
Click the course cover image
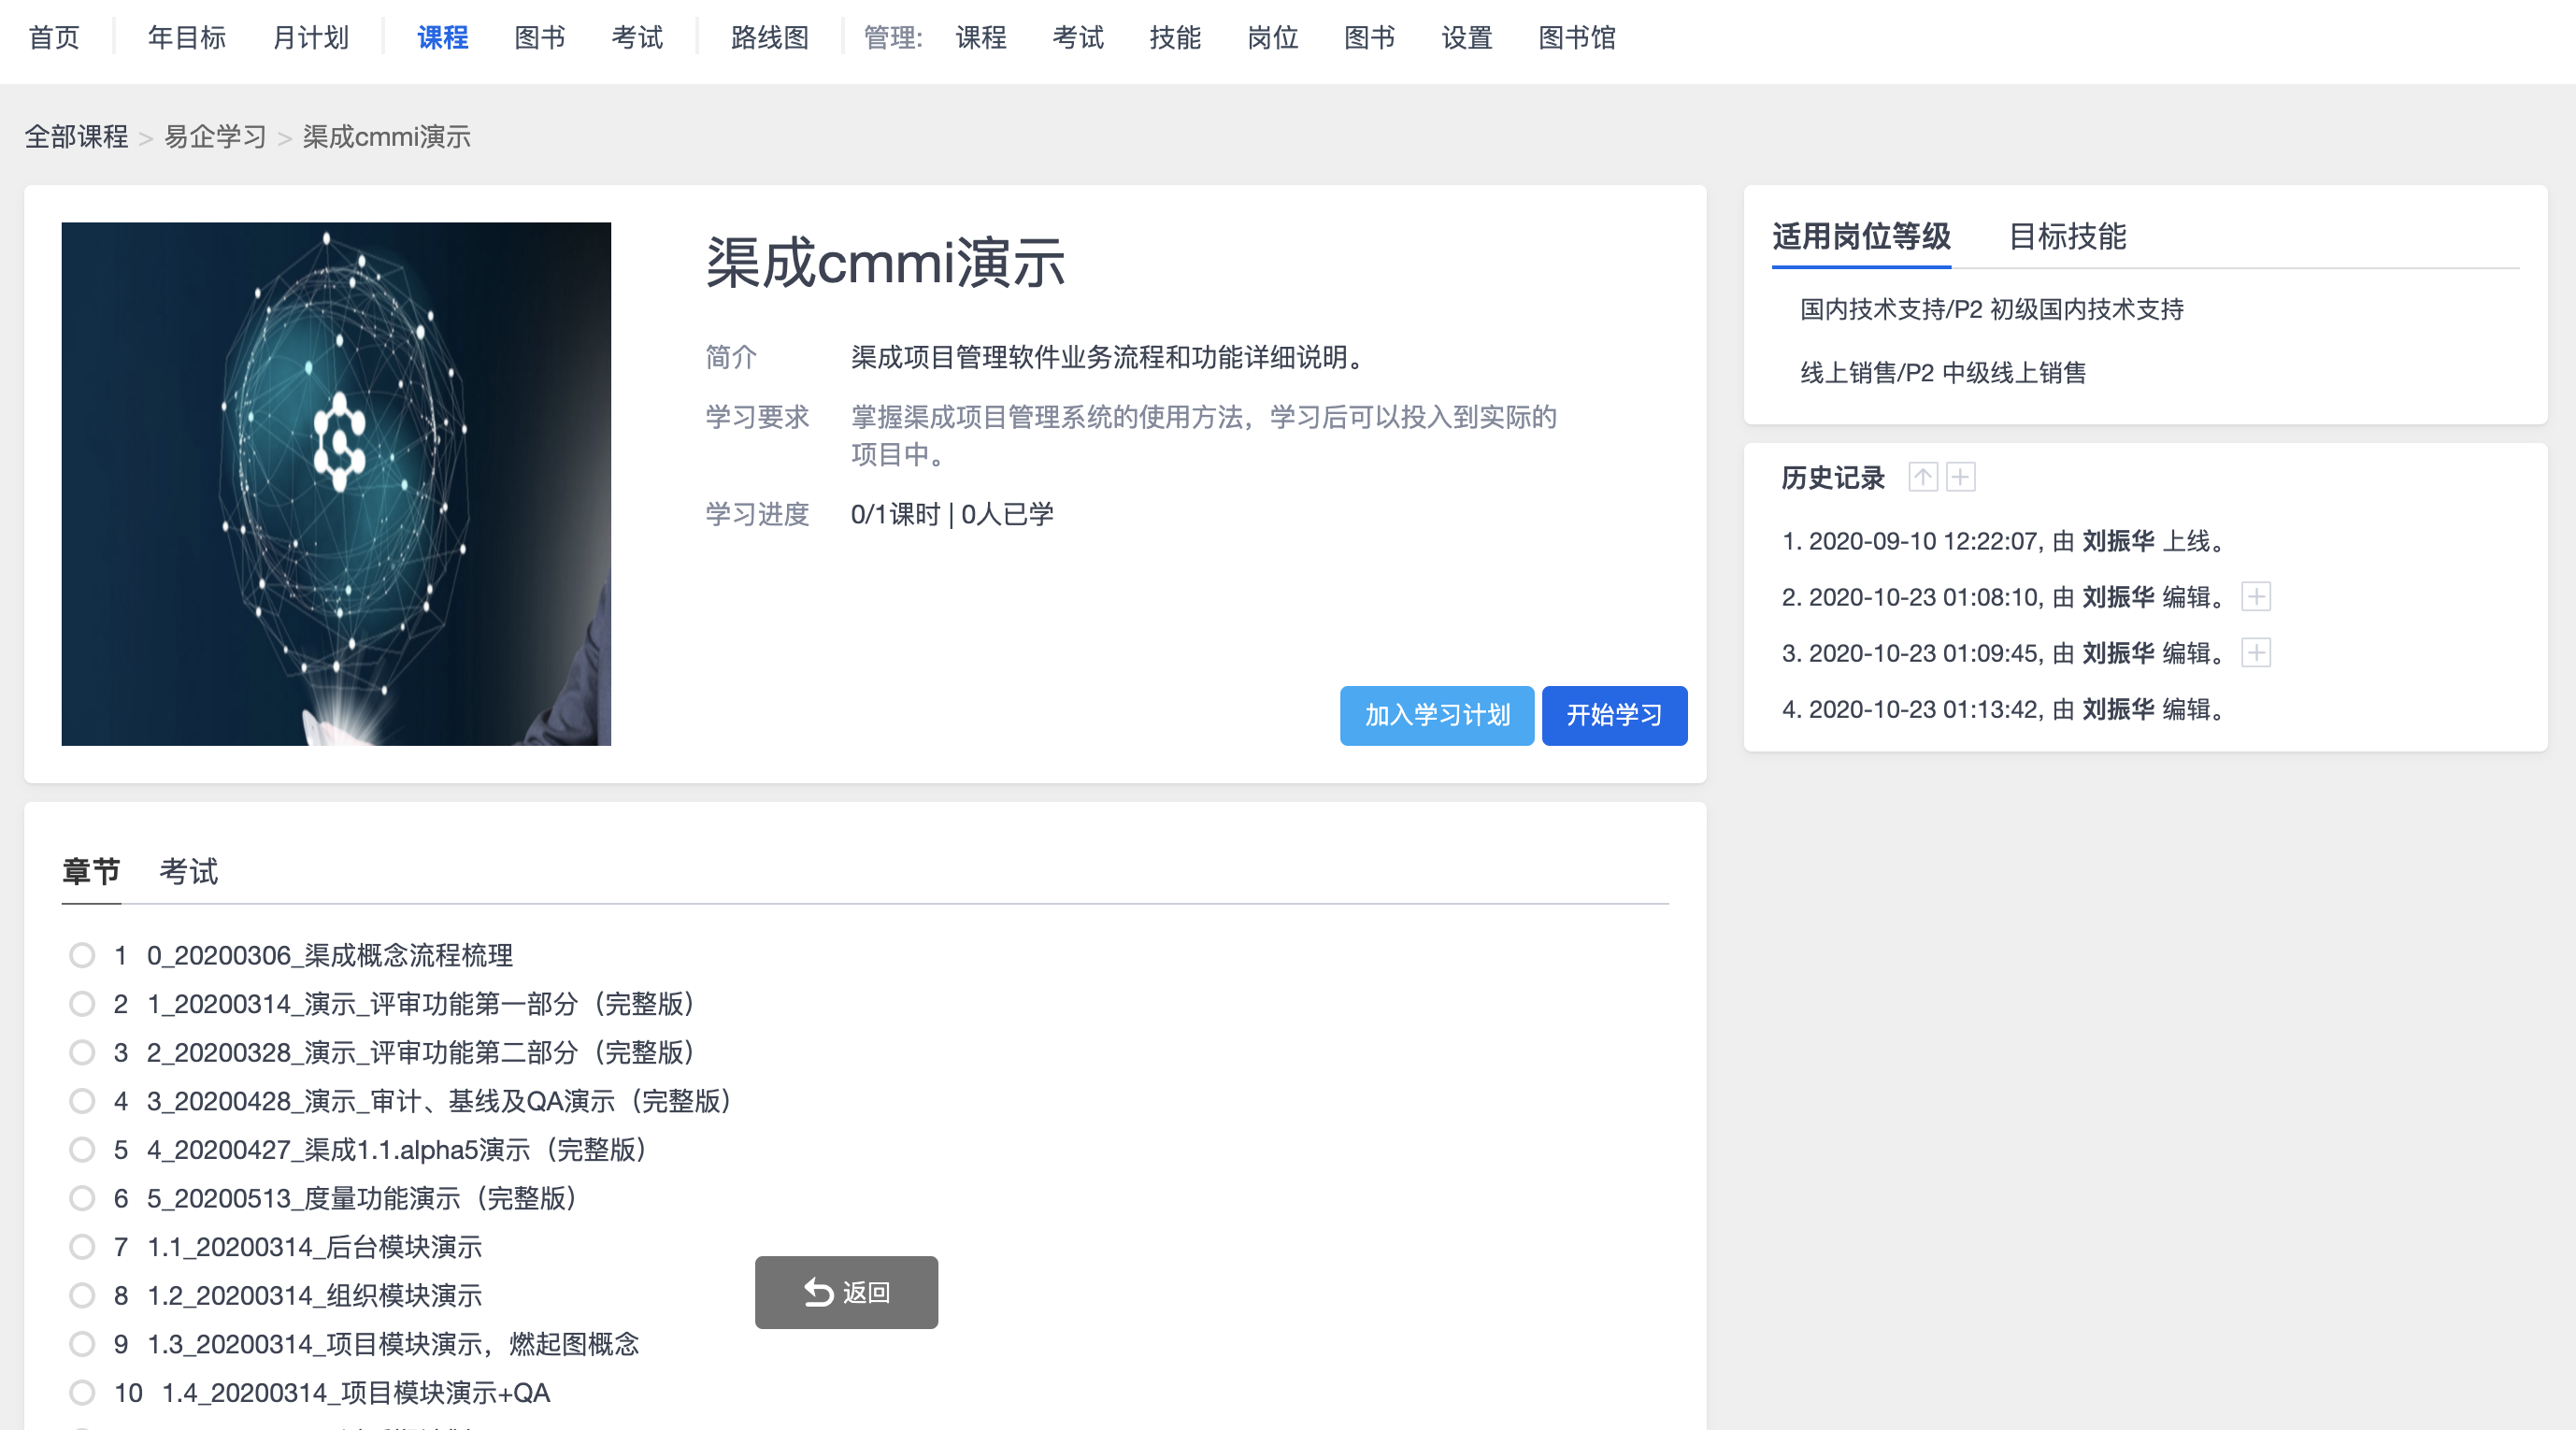pyautogui.click(x=336, y=484)
